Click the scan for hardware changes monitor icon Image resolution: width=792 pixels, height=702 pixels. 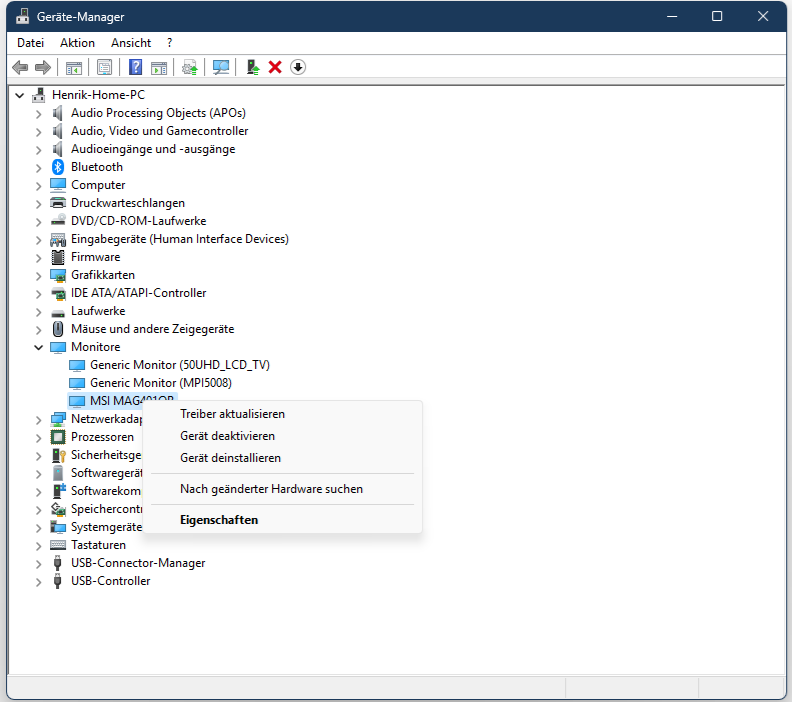221,67
